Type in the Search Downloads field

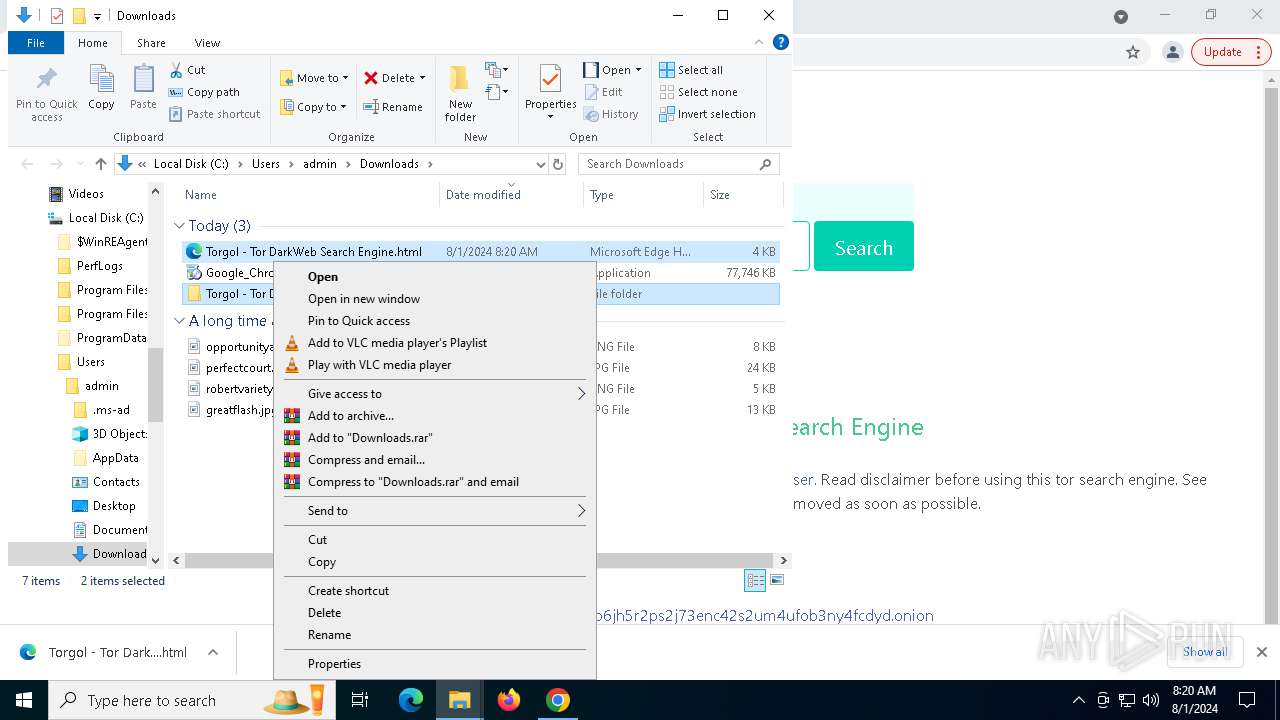point(670,164)
